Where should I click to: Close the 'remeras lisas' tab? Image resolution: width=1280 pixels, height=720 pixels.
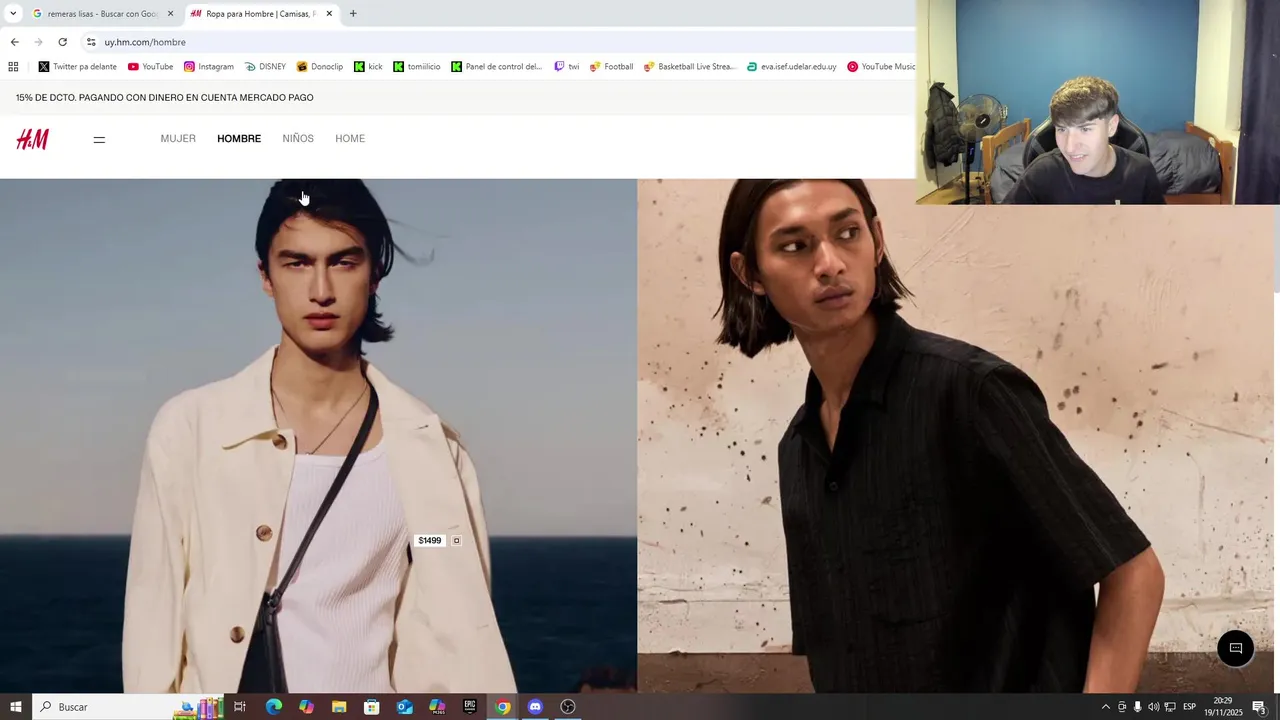point(170,14)
